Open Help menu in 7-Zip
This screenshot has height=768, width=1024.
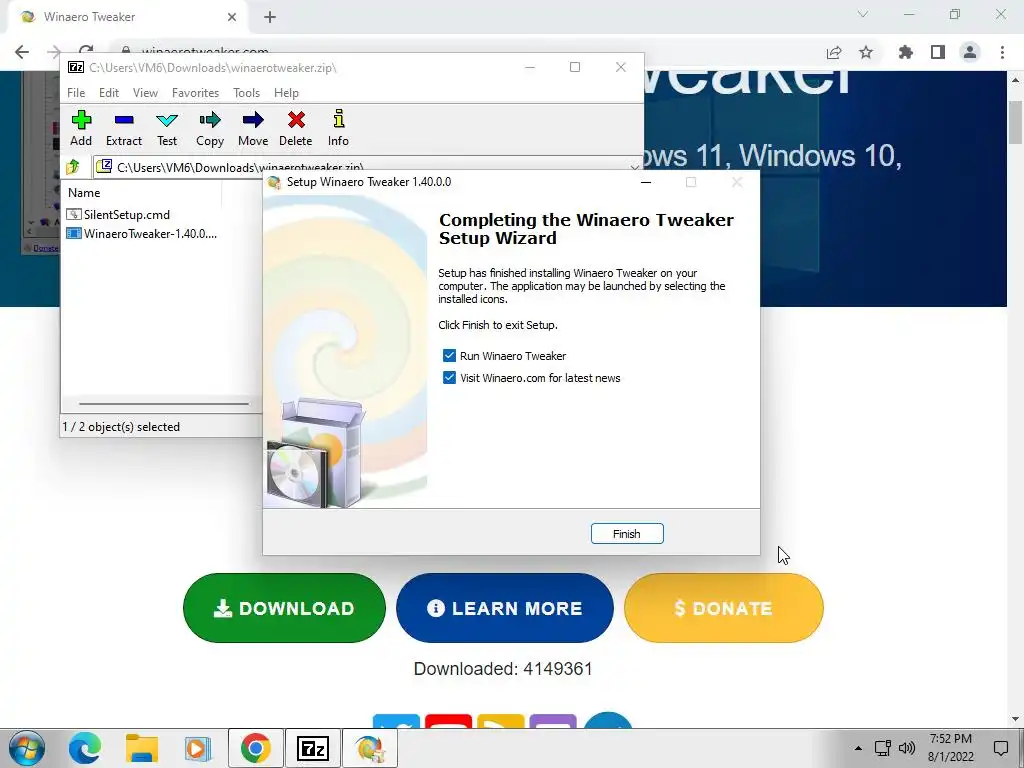[x=286, y=93]
